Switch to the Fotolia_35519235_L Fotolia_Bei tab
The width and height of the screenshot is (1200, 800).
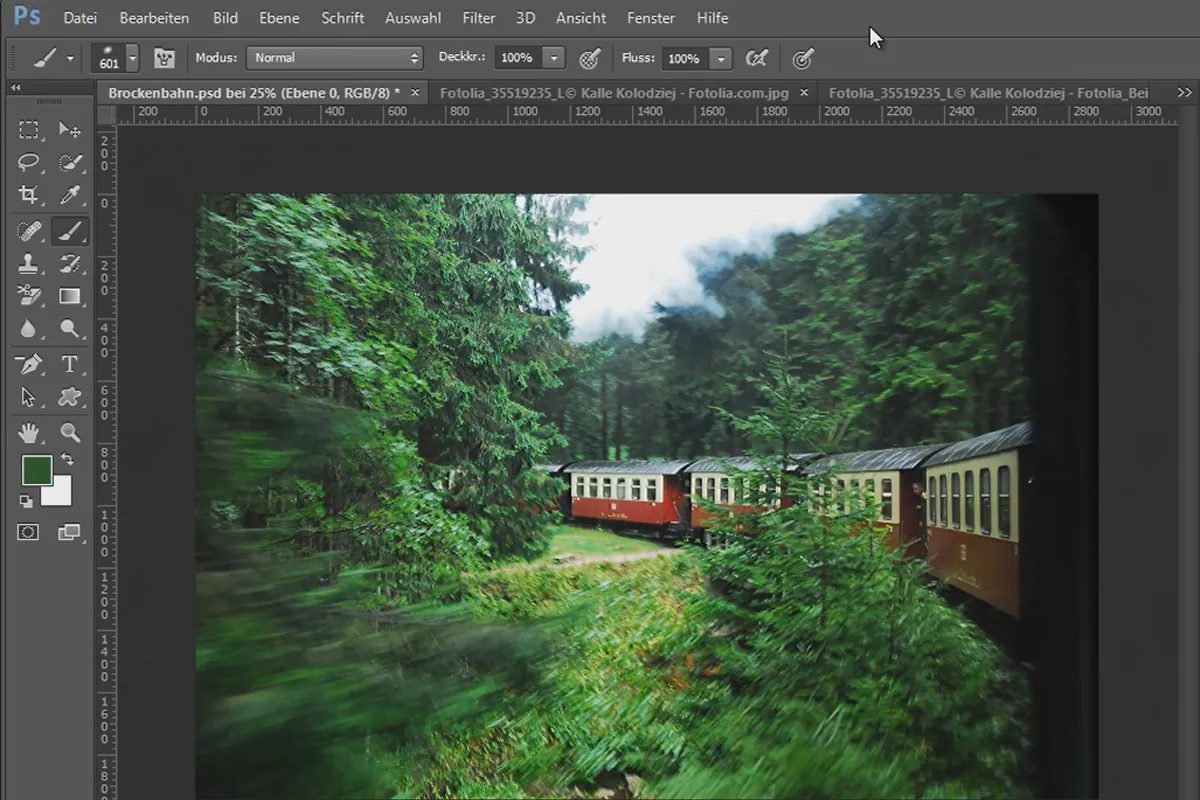tap(988, 92)
